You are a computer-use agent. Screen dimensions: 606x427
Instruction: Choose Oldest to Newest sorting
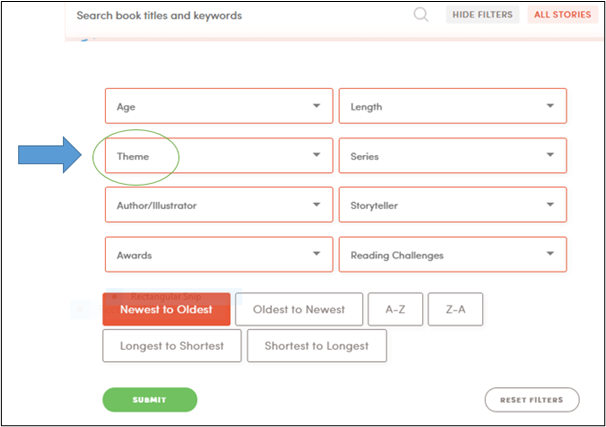click(299, 310)
